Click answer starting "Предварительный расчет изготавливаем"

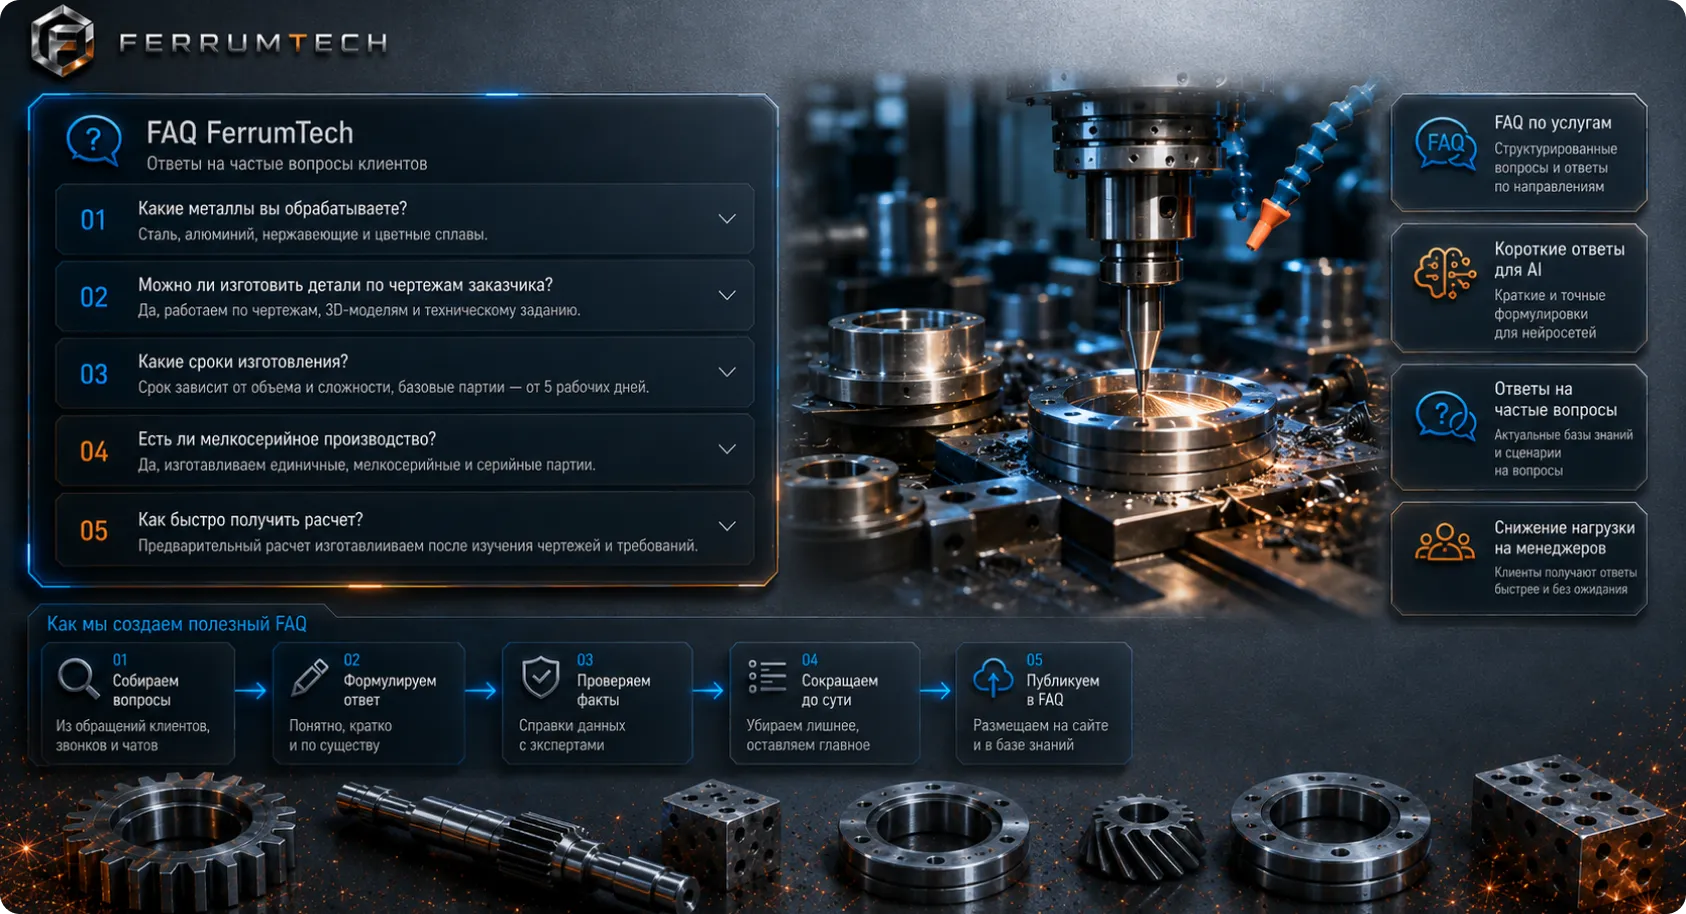pyautogui.click(x=418, y=546)
